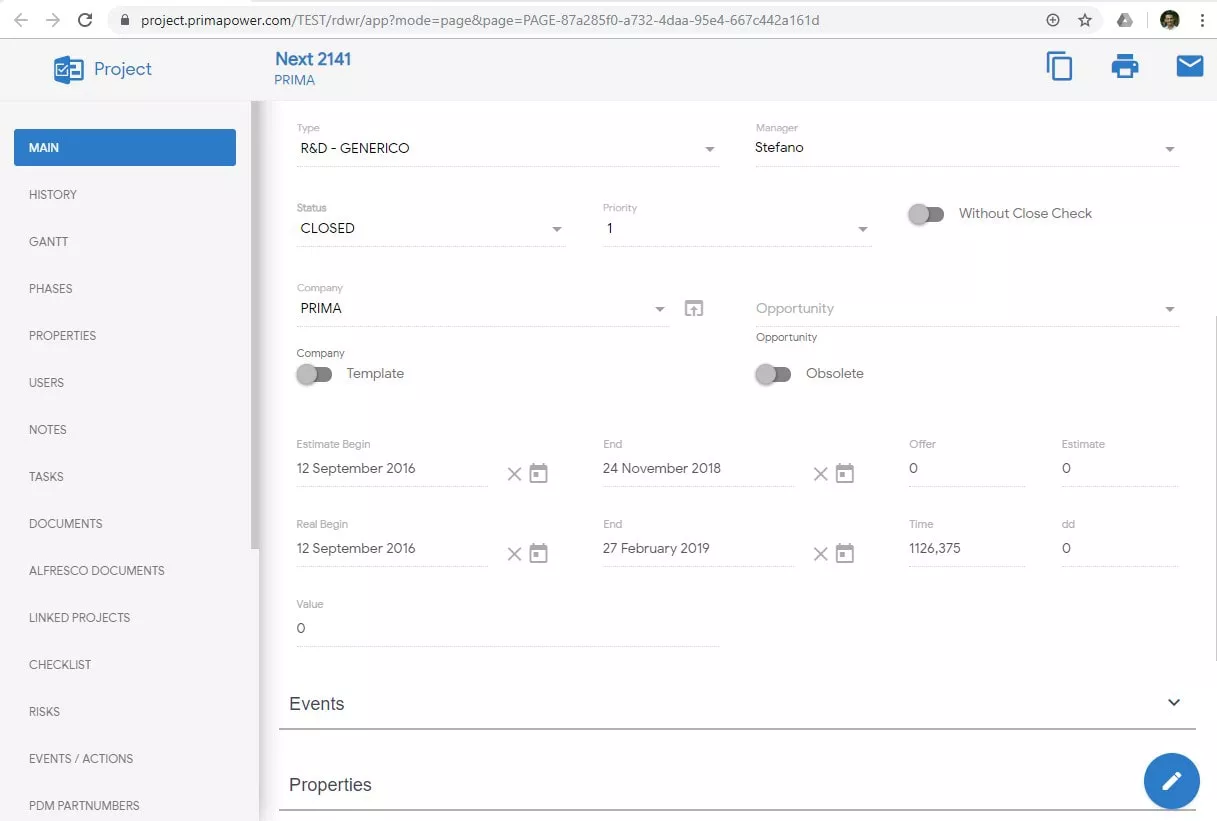
Task: Open PHASES in the sidebar
Action: pyautogui.click(x=51, y=289)
